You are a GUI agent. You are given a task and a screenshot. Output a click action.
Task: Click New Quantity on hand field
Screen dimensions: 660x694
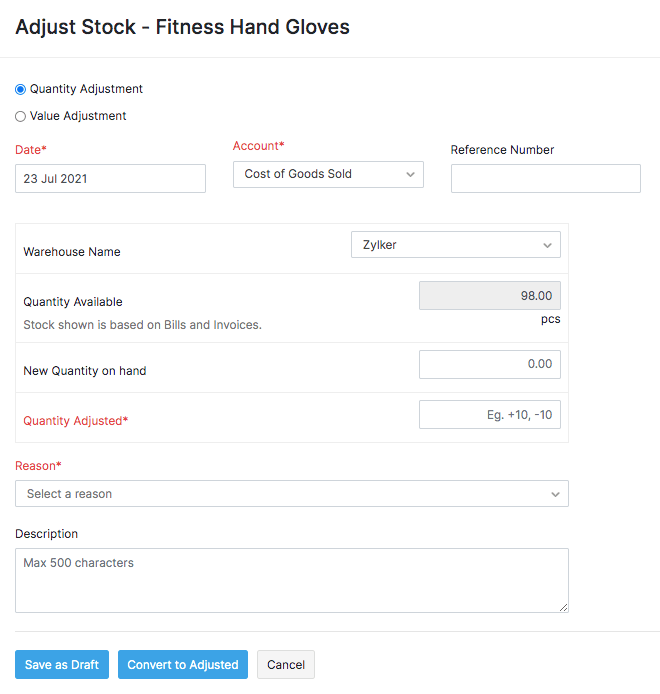point(489,364)
